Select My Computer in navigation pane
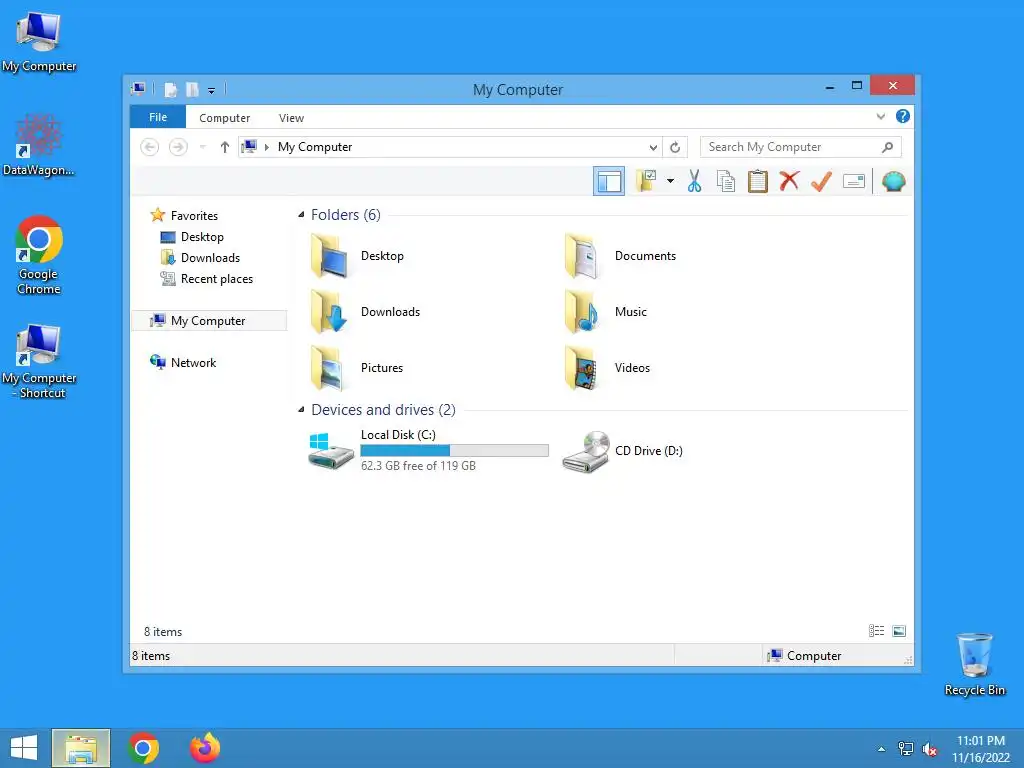The image size is (1024, 768). (209, 321)
